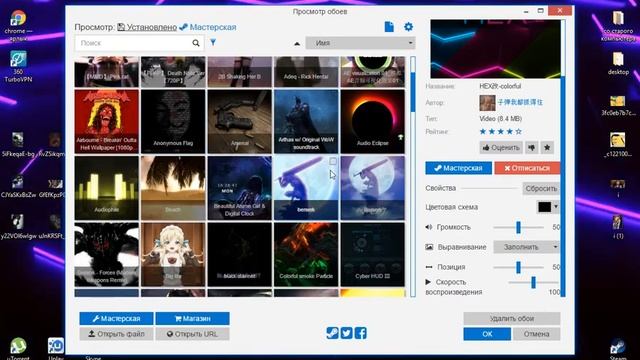
Task: Open the author name link
Action: tap(520, 102)
